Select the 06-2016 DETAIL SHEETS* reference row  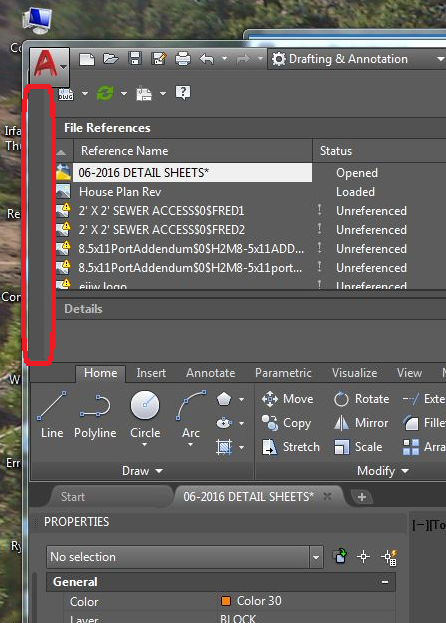click(x=193, y=173)
